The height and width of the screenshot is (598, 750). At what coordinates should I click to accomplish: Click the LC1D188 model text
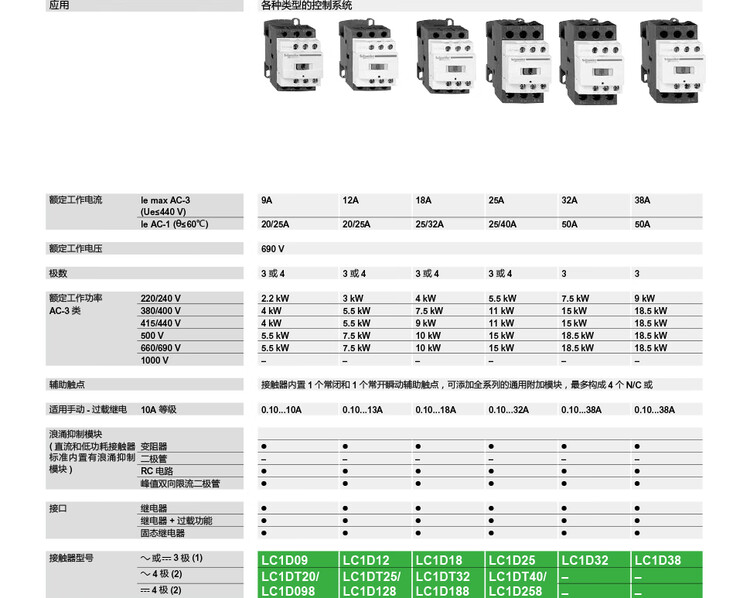(x=442, y=591)
